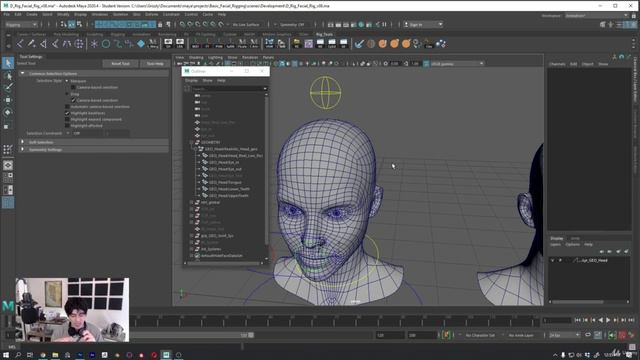Click No Character Set button
Image resolution: width=640 pixels, height=360 pixels.
480,335
